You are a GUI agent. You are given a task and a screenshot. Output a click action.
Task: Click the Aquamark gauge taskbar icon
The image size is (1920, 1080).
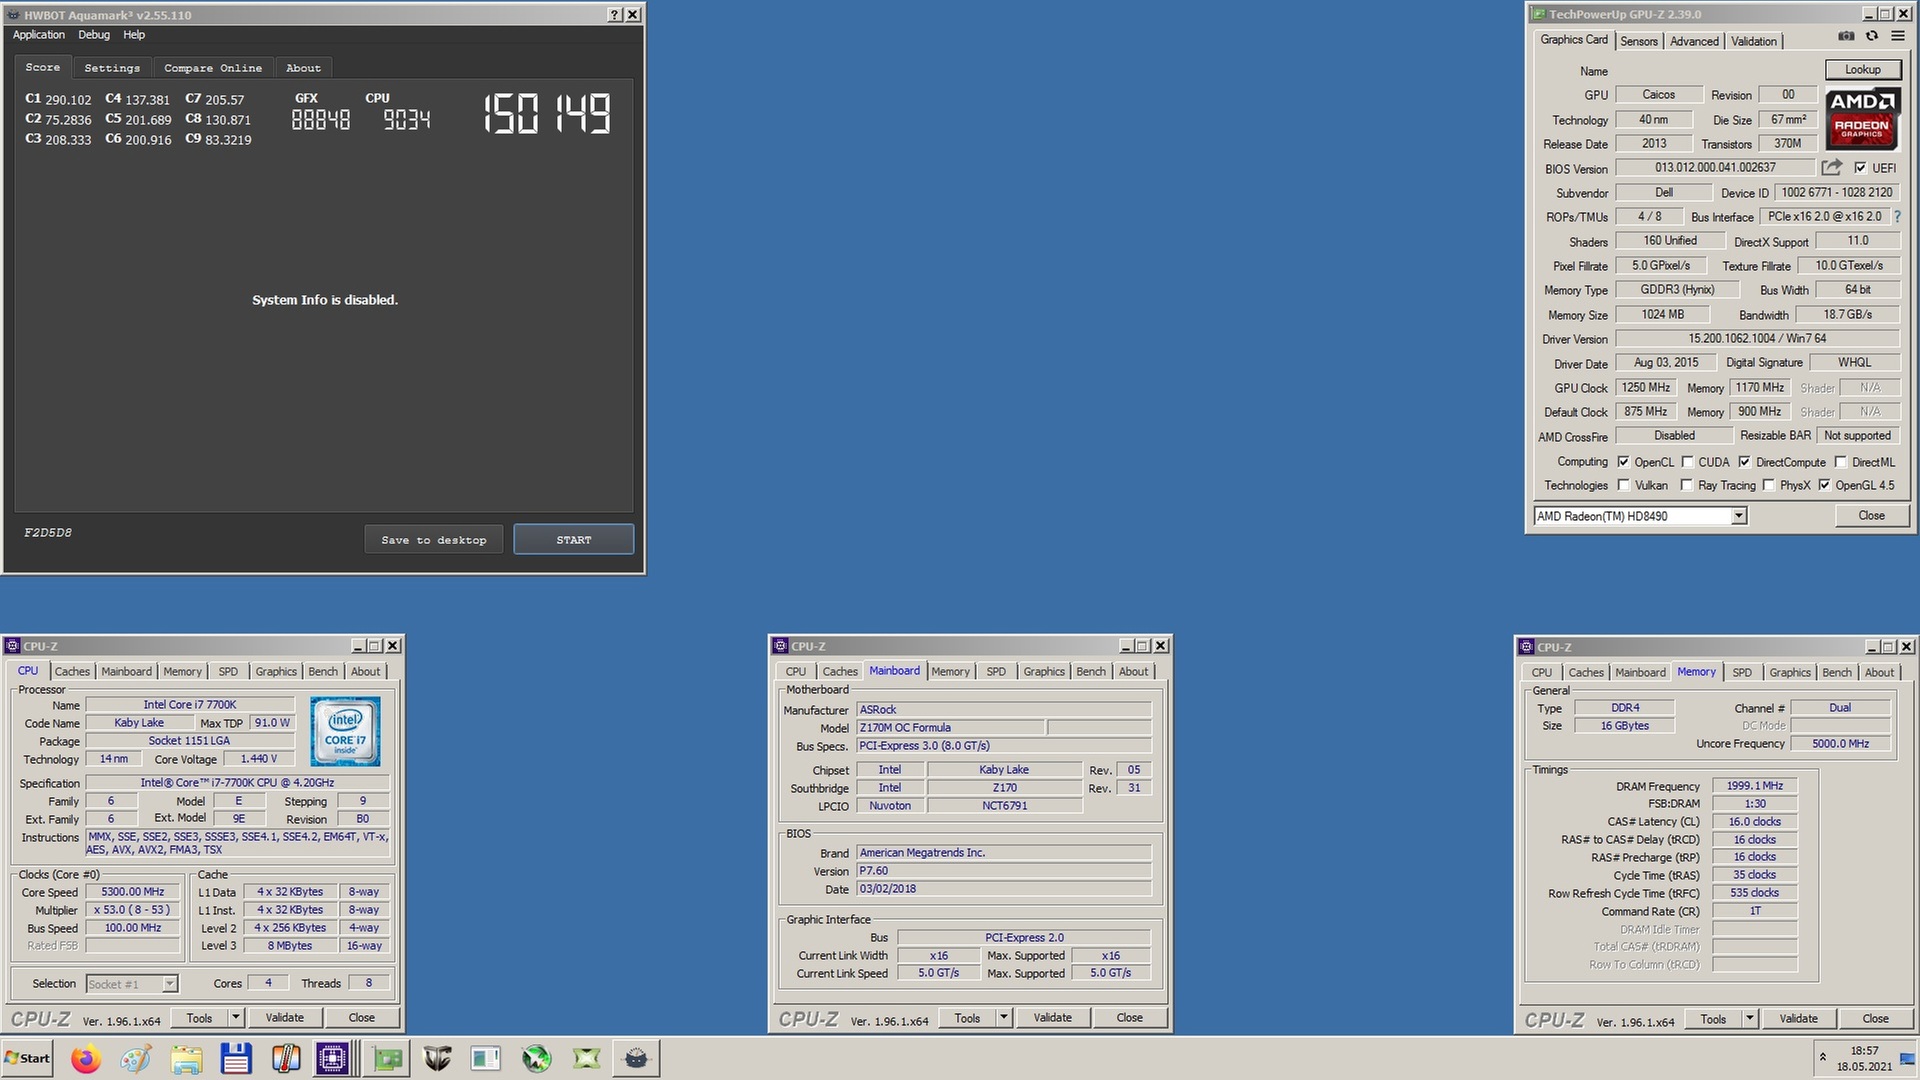[x=636, y=1058]
